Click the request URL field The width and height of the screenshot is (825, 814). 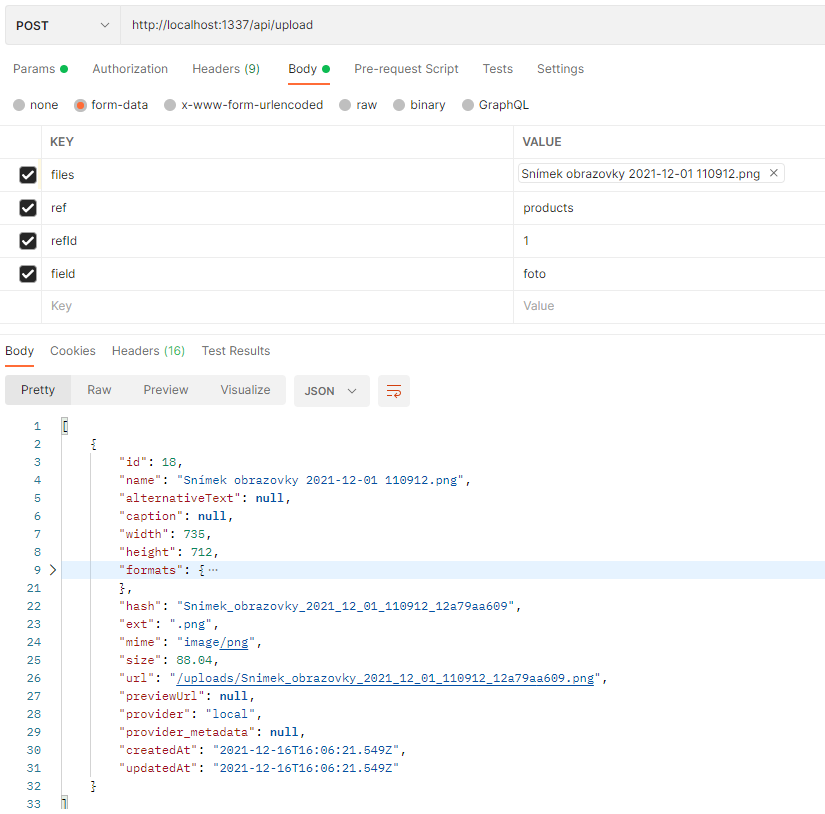click(x=472, y=25)
